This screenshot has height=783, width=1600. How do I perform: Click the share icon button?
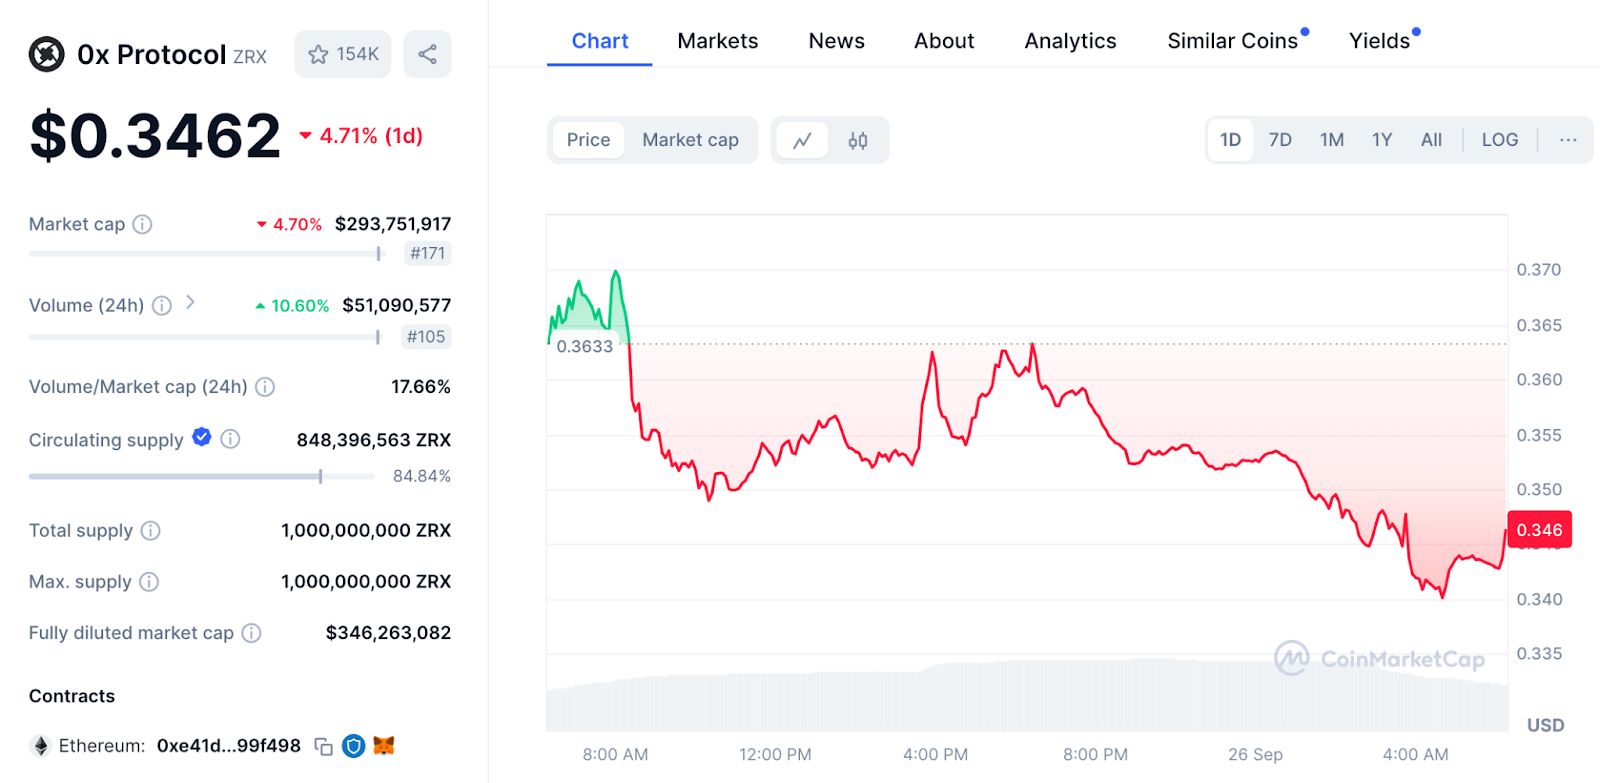click(x=427, y=55)
